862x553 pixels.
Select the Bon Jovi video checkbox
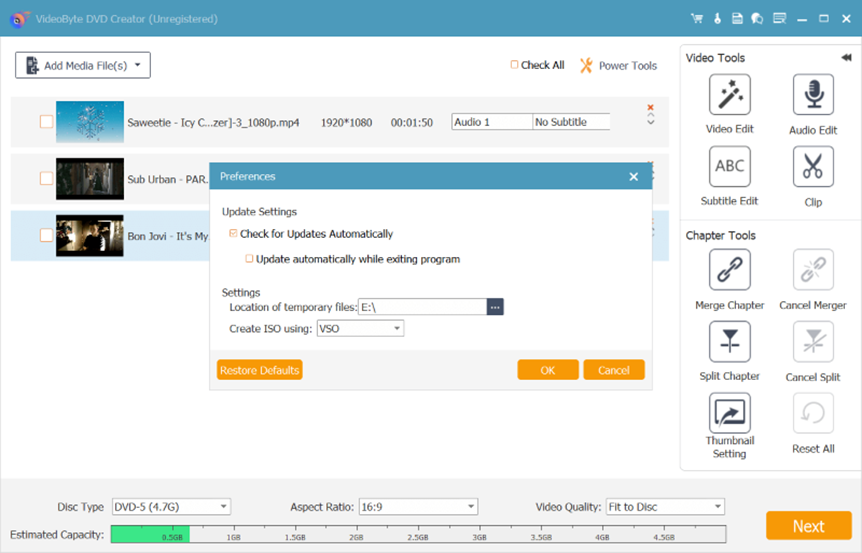point(46,235)
